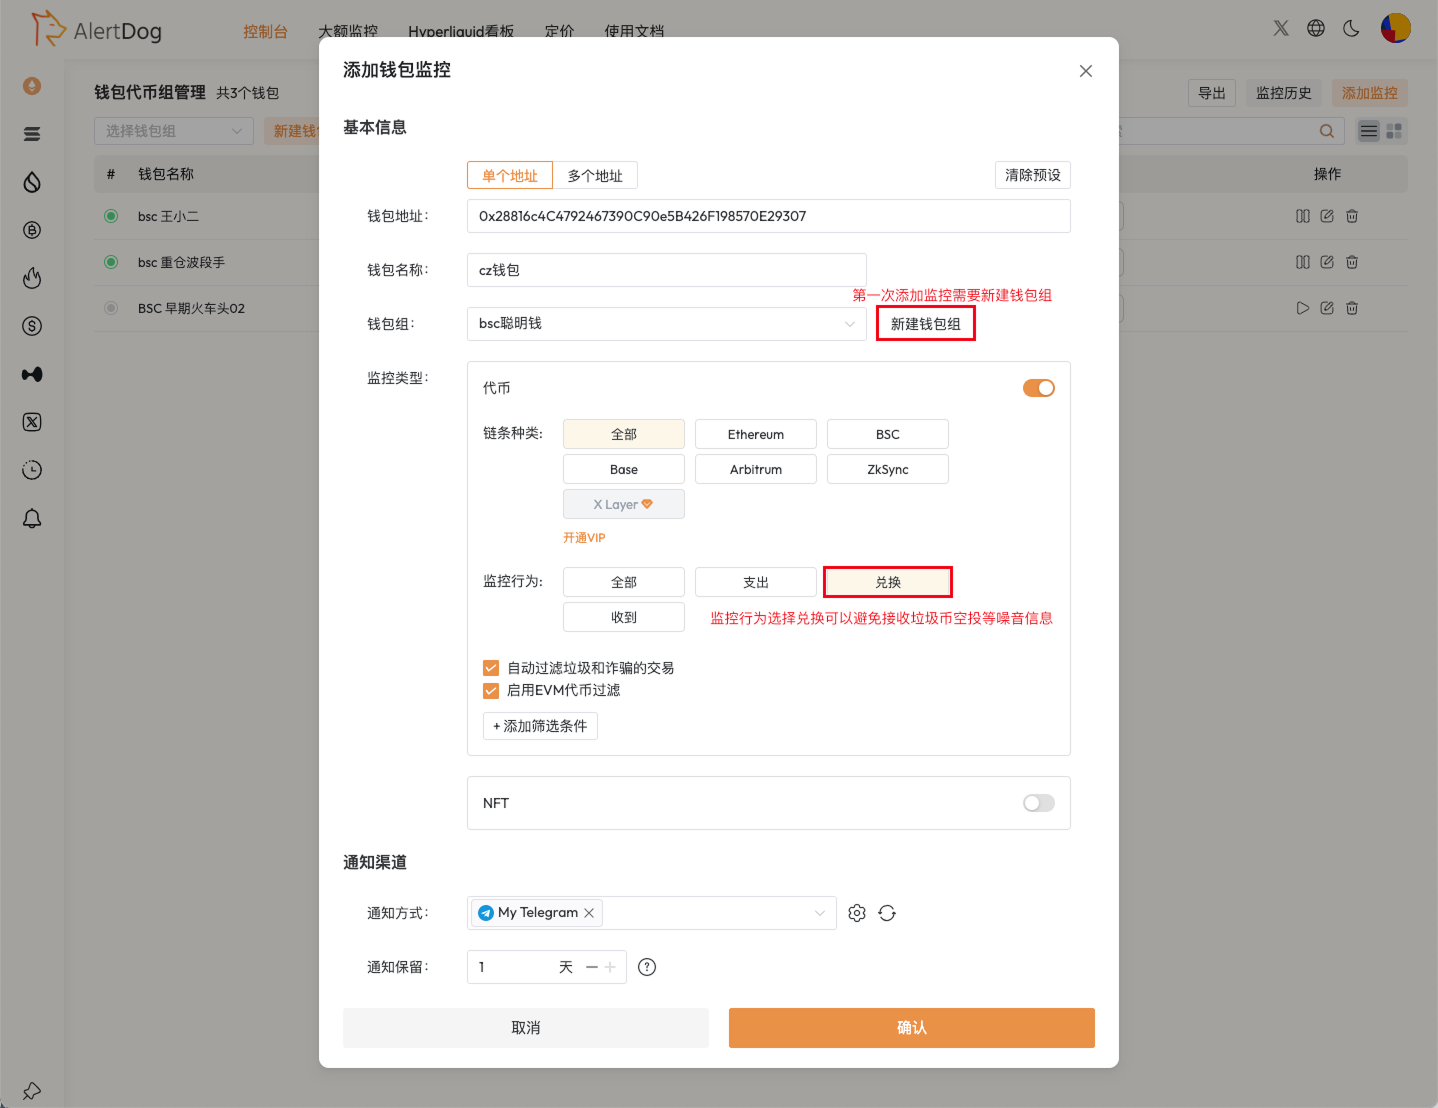Open the 选择钱包组 dropdown
The image size is (1438, 1108).
[x=174, y=131]
